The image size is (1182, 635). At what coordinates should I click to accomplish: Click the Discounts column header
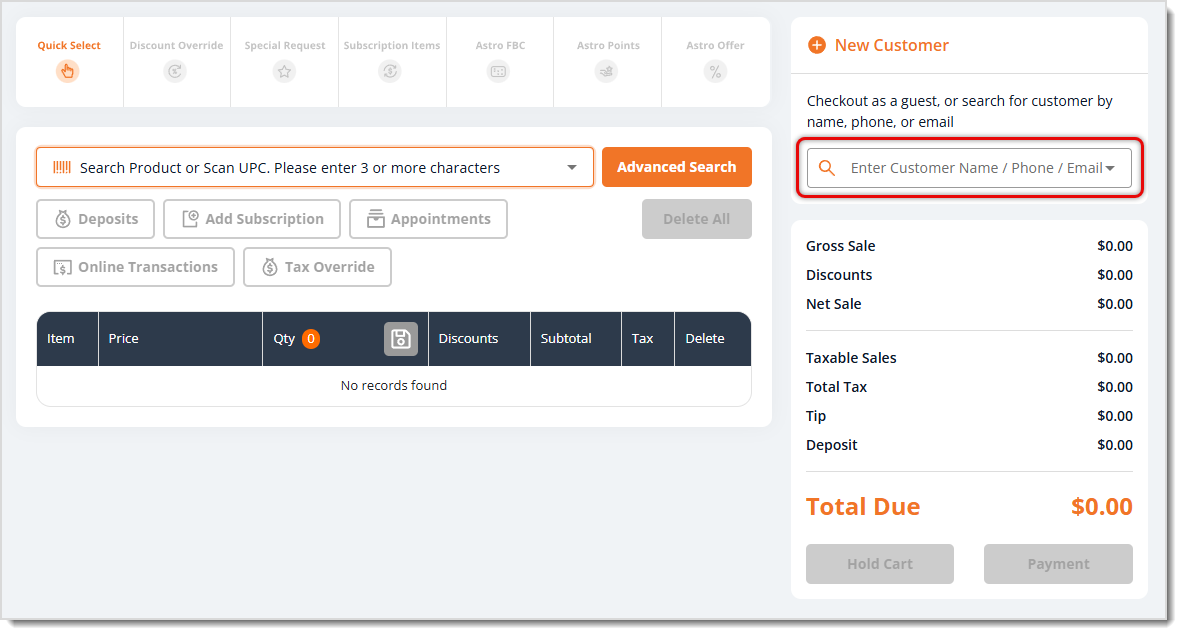click(479, 339)
